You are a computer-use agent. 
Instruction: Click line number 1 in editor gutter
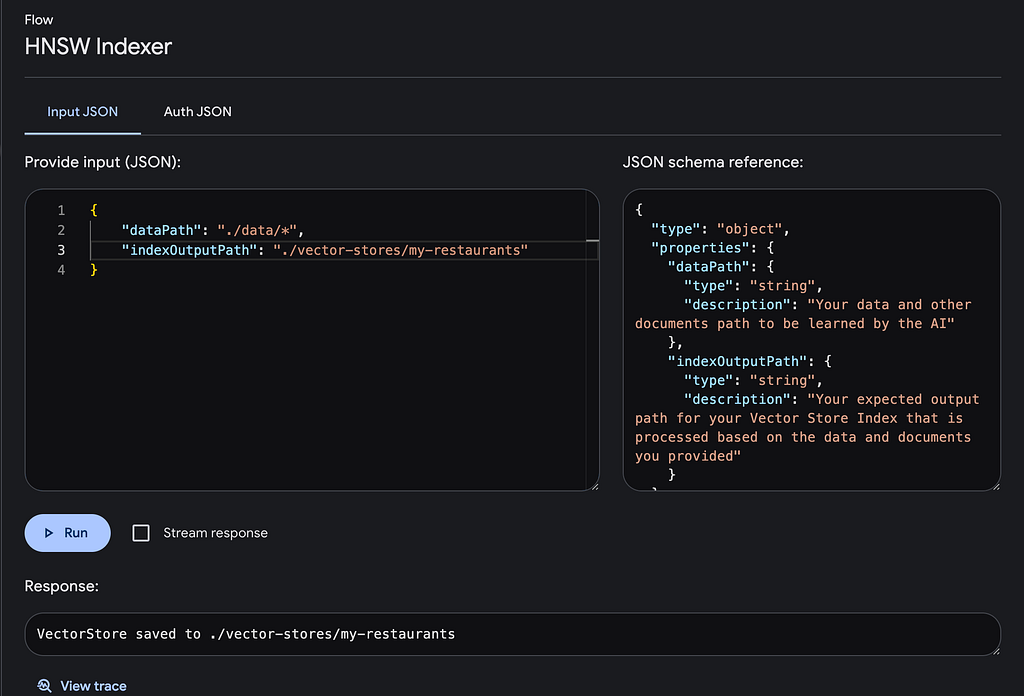[61, 210]
